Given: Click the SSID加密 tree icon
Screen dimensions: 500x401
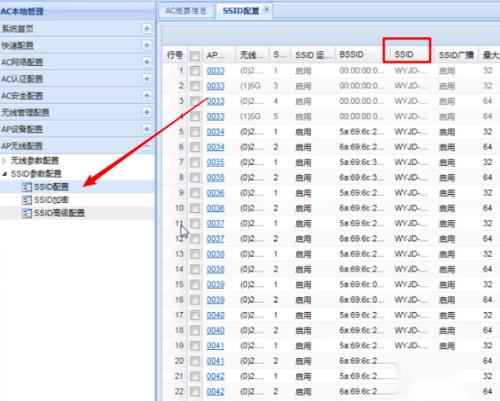Looking at the screenshot, I should pyautogui.click(x=26, y=200).
